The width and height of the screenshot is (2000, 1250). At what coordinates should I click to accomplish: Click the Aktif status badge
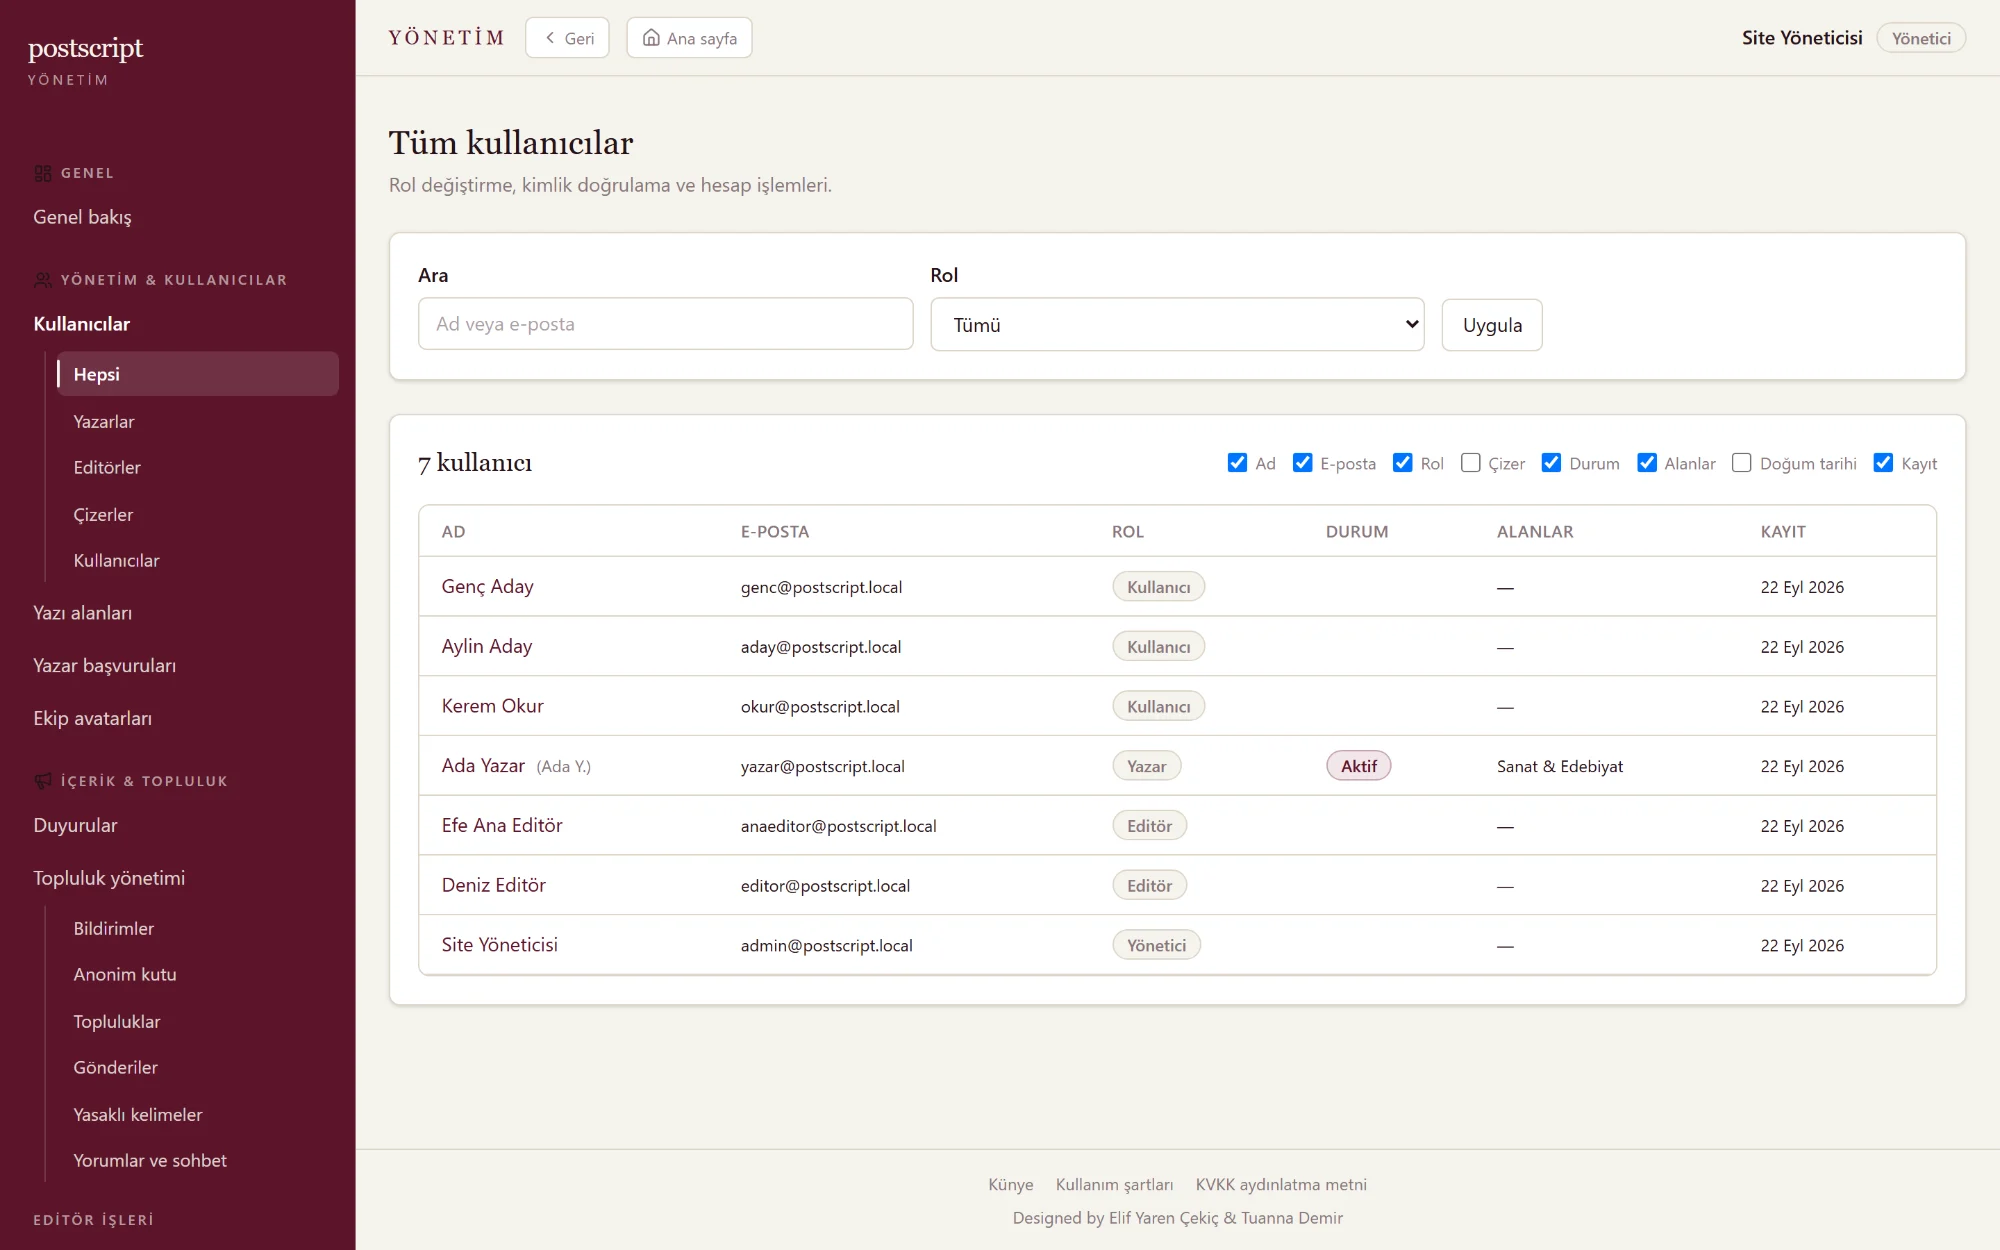tap(1359, 766)
